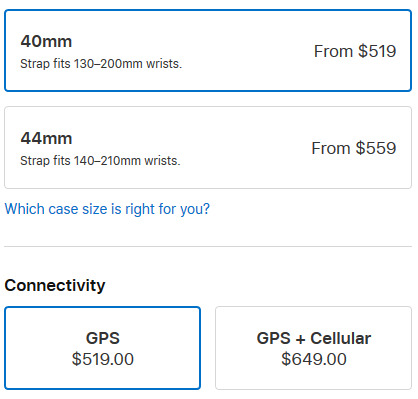The image size is (418, 399).
Task: Click the 'From $519' price label
Action: tap(355, 51)
